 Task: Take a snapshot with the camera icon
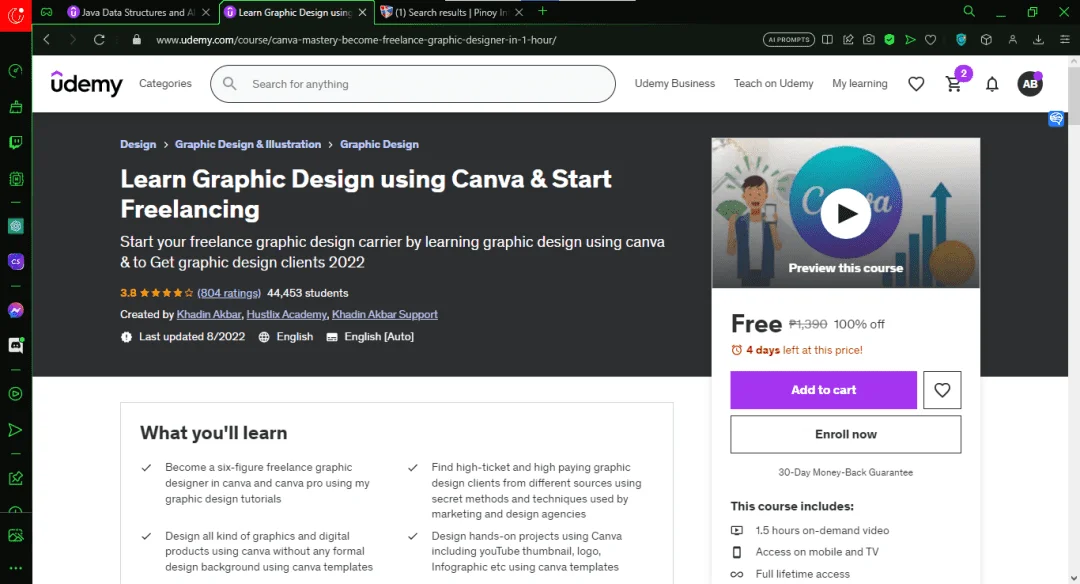point(869,40)
